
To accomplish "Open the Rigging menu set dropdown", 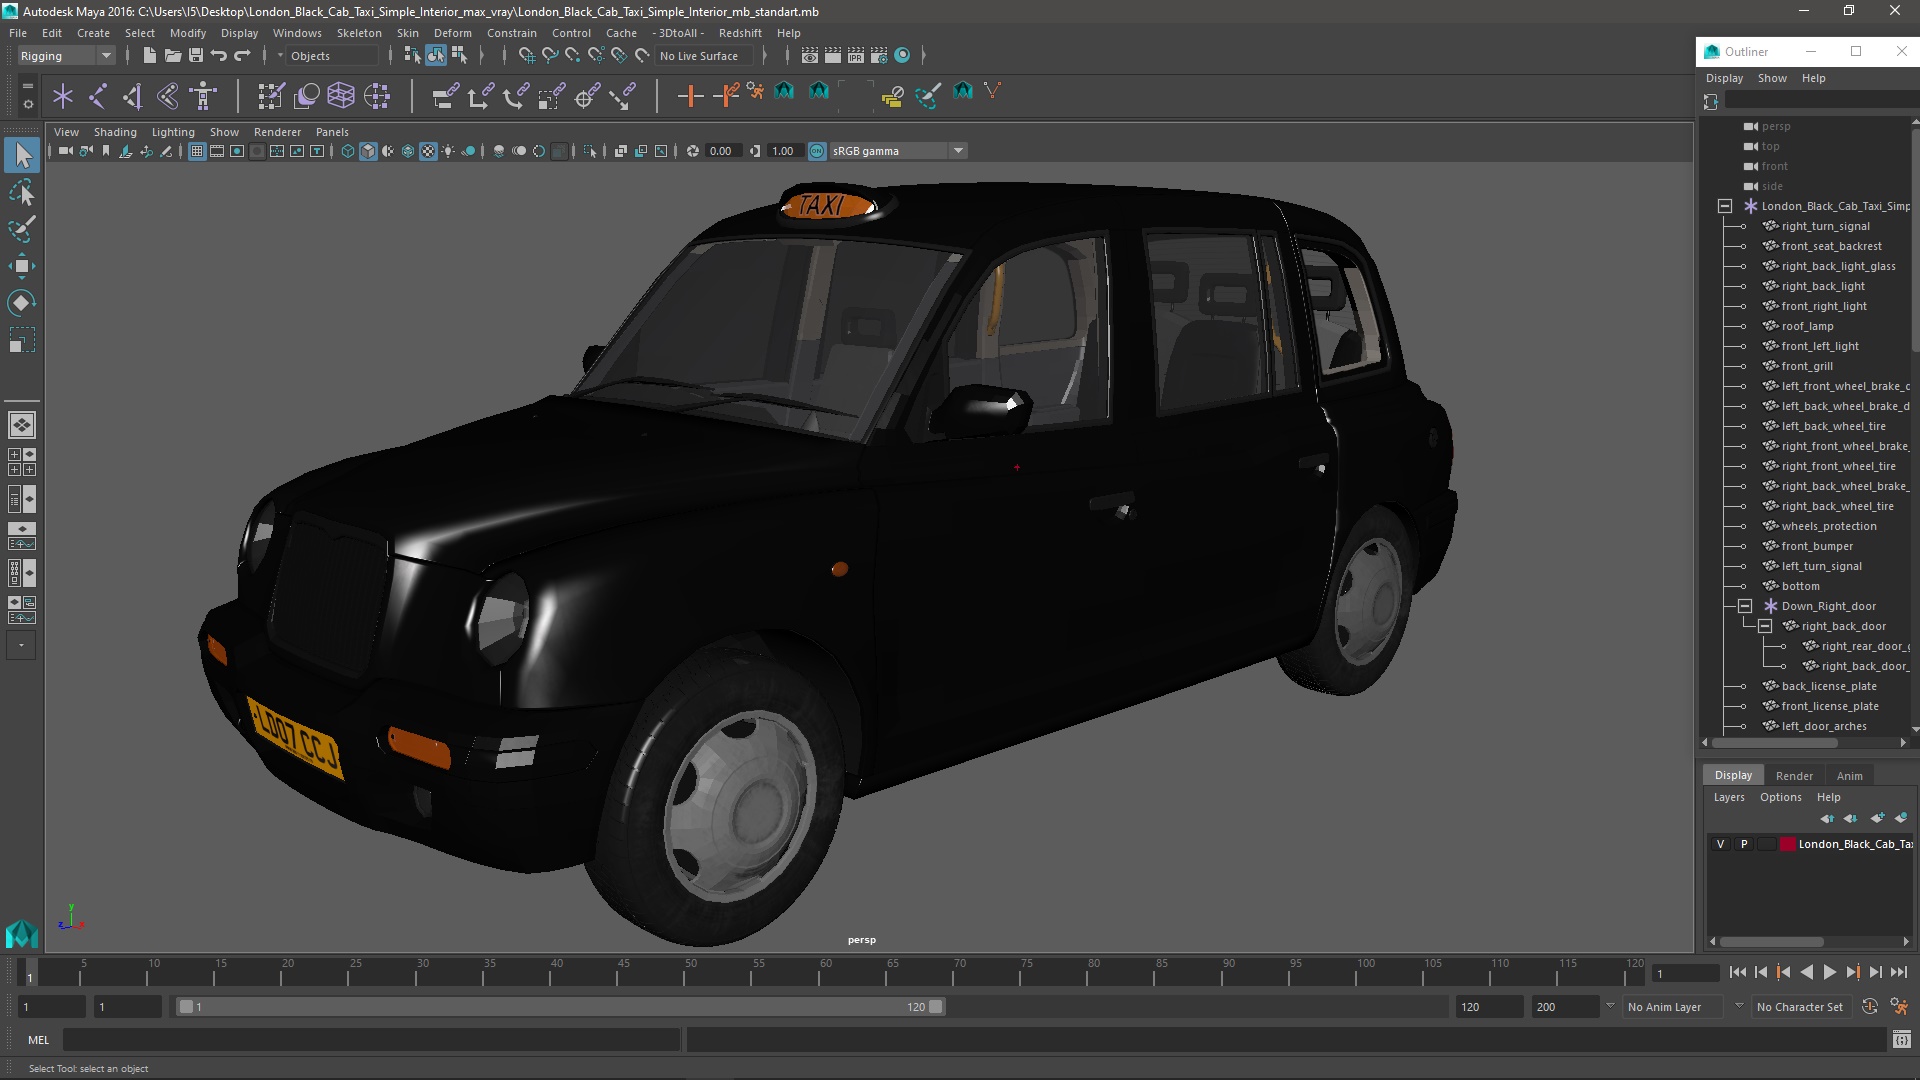I will tap(66, 56).
